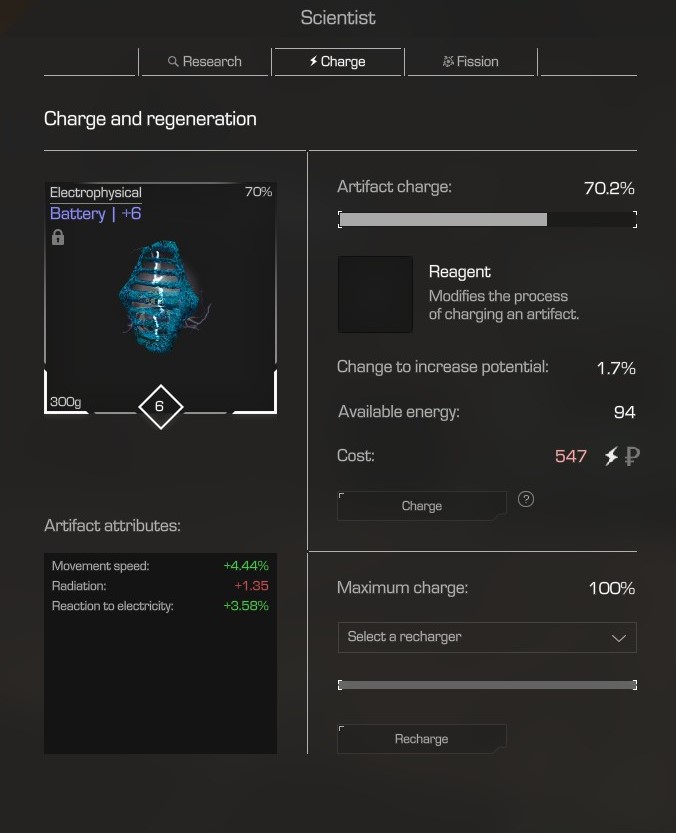Image resolution: width=676 pixels, height=833 pixels.
Task: Click the Charge button
Action: (x=422, y=506)
